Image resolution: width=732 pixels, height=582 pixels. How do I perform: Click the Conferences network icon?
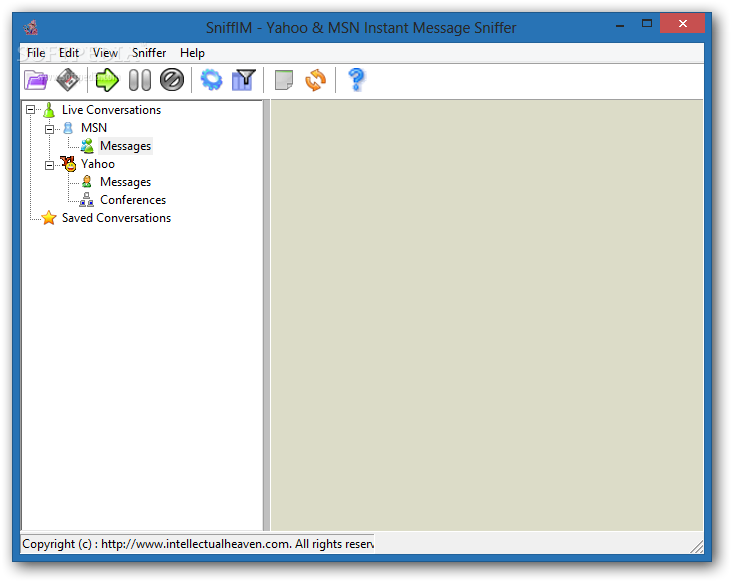tap(87, 200)
